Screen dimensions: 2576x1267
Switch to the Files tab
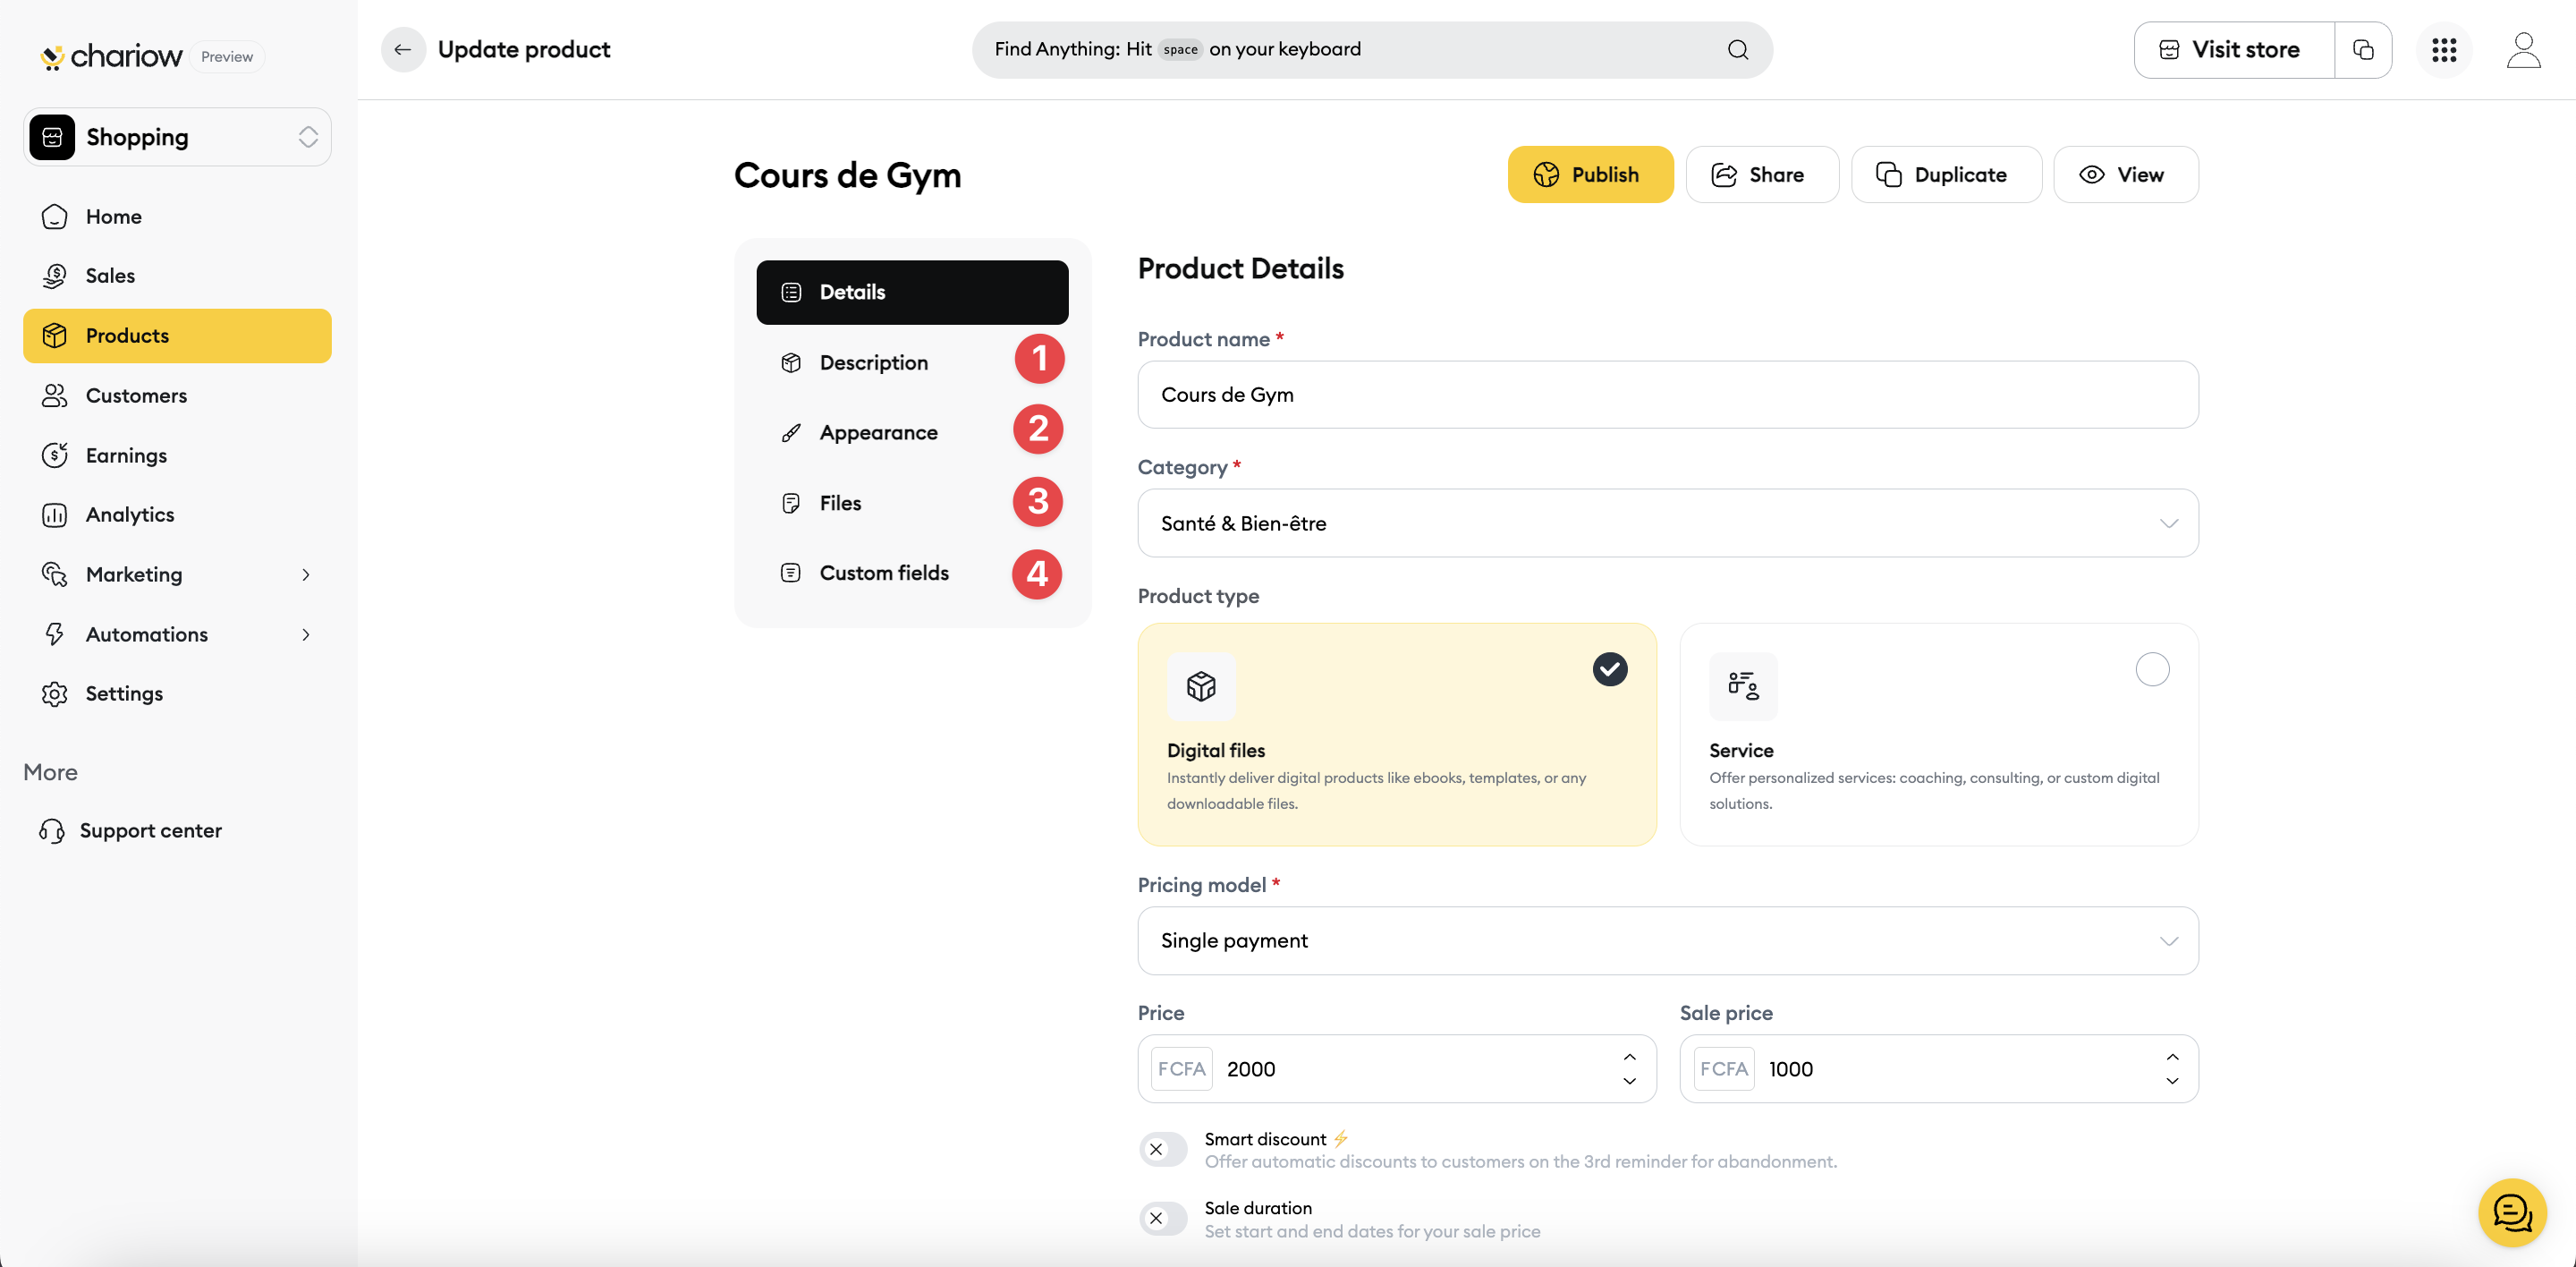912,503
